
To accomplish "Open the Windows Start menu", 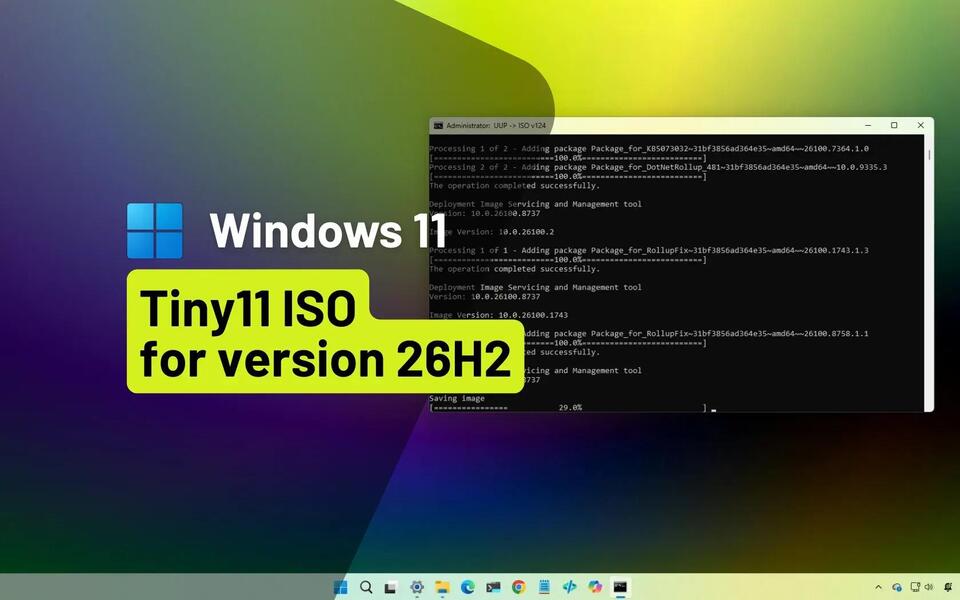I will [x=340, y=587].
